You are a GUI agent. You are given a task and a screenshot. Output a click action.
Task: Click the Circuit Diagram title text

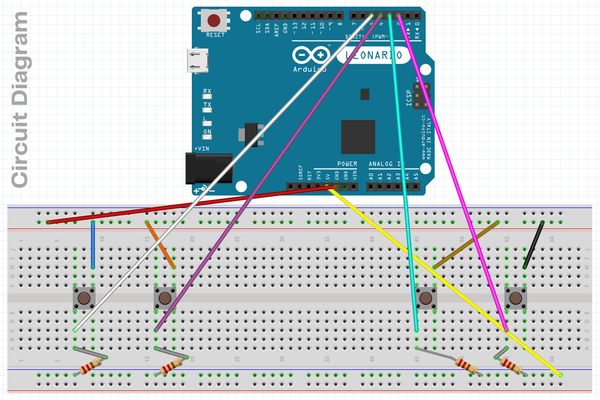19,100
